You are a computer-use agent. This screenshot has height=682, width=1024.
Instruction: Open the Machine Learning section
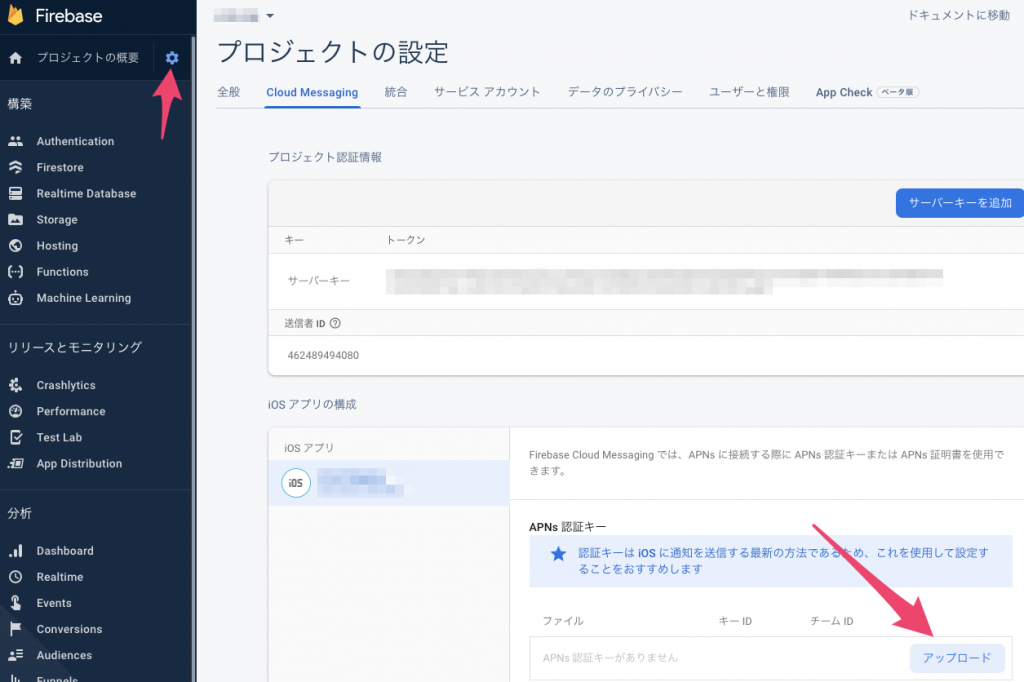84,298
